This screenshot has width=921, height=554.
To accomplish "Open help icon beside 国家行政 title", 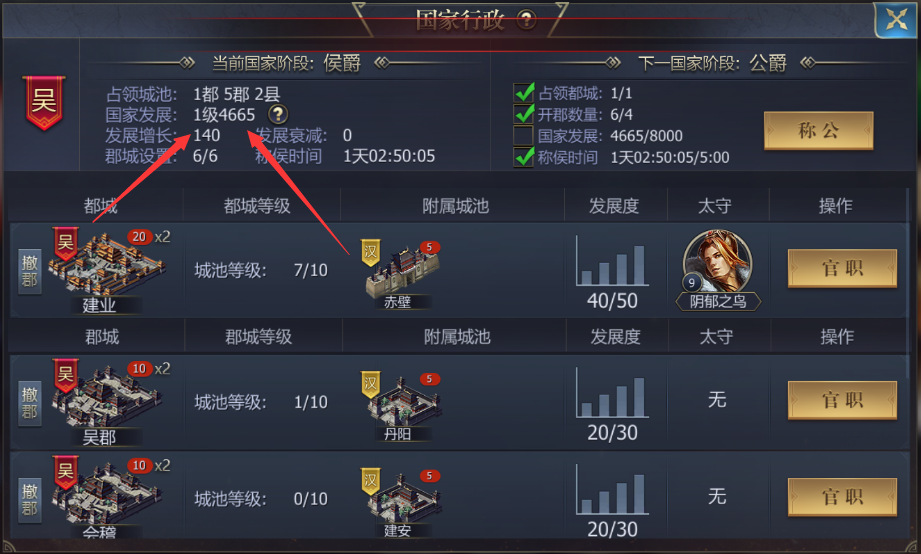I will (x=526, y=20).
